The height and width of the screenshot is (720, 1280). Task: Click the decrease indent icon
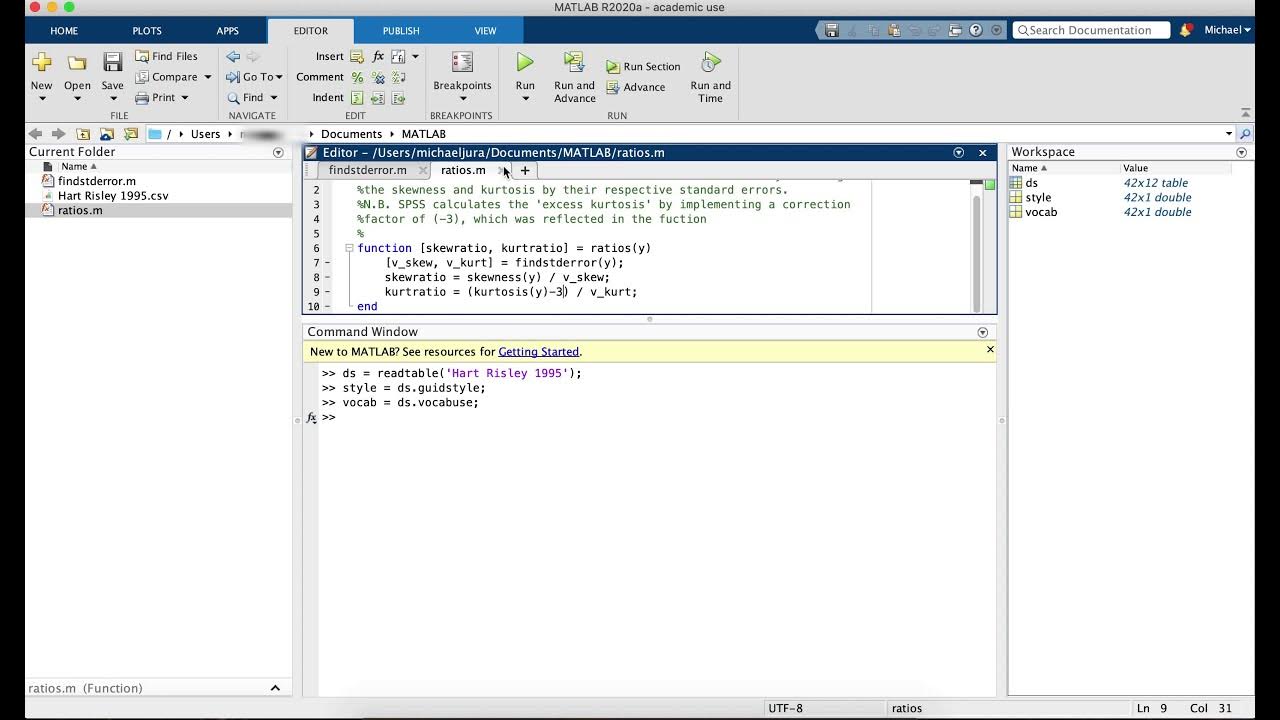[399, 98]
